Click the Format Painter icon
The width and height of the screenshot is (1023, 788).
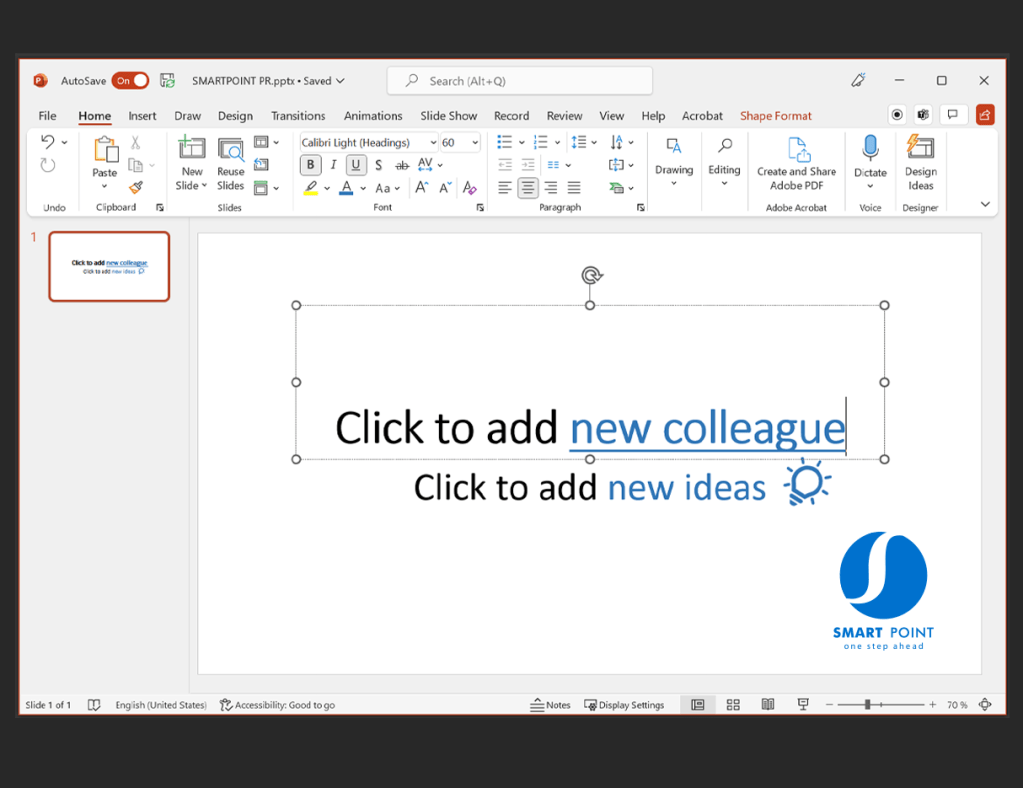(136, 188)
